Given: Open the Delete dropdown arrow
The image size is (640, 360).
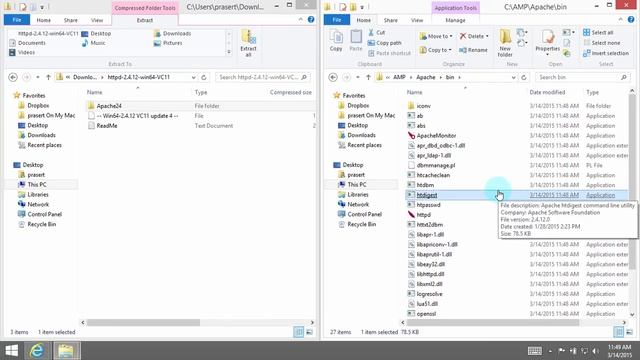Looking at the screenshot, I should tap(487, 36).
